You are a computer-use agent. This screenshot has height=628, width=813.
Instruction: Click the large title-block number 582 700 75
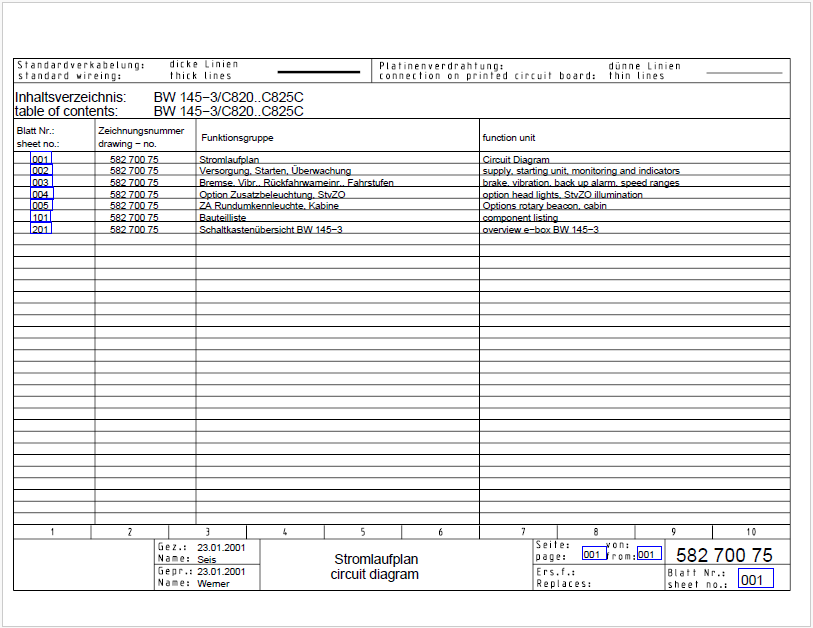click(x=724, y=555)
